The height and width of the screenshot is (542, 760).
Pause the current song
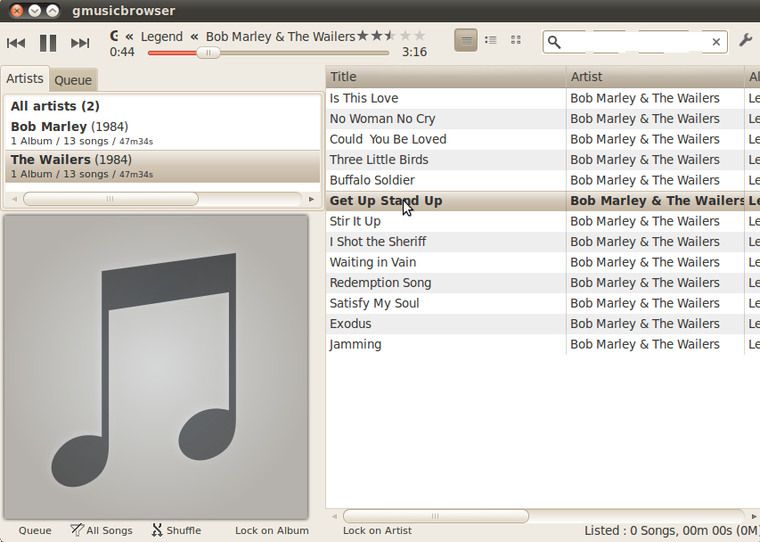click(x=48, y=43)
